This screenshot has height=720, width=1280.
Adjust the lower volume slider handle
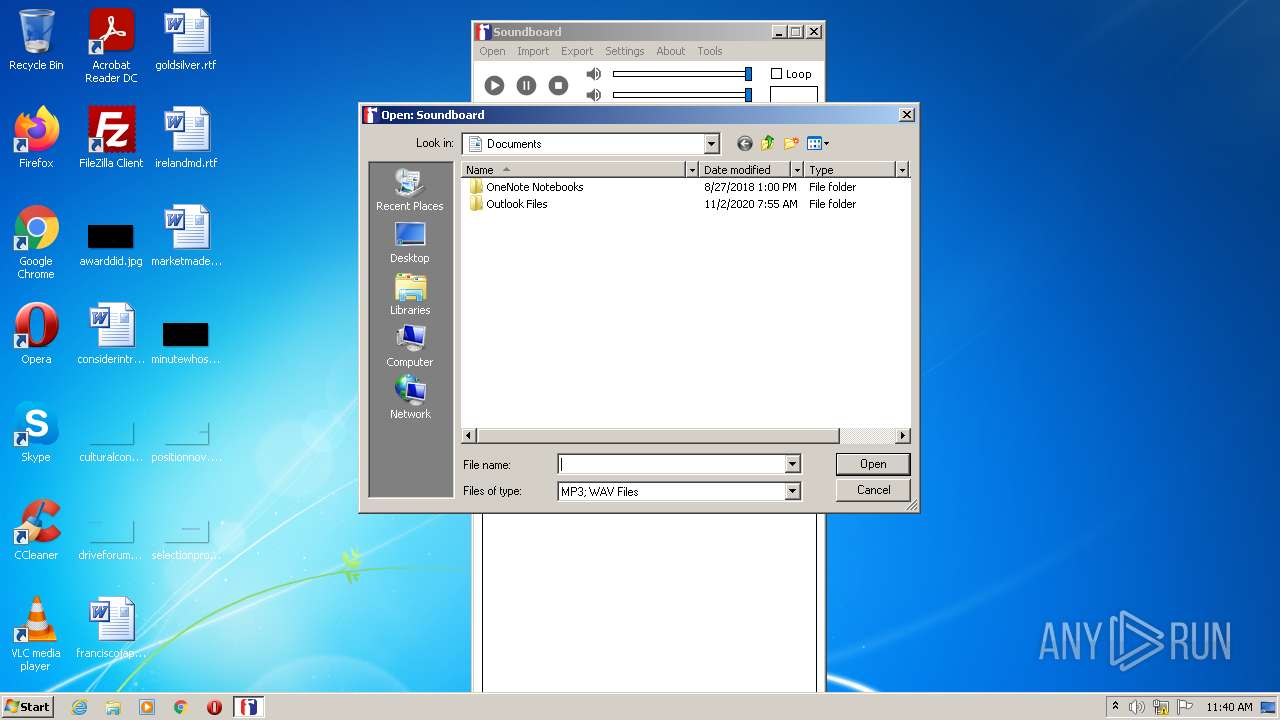(x=748, y=95)
